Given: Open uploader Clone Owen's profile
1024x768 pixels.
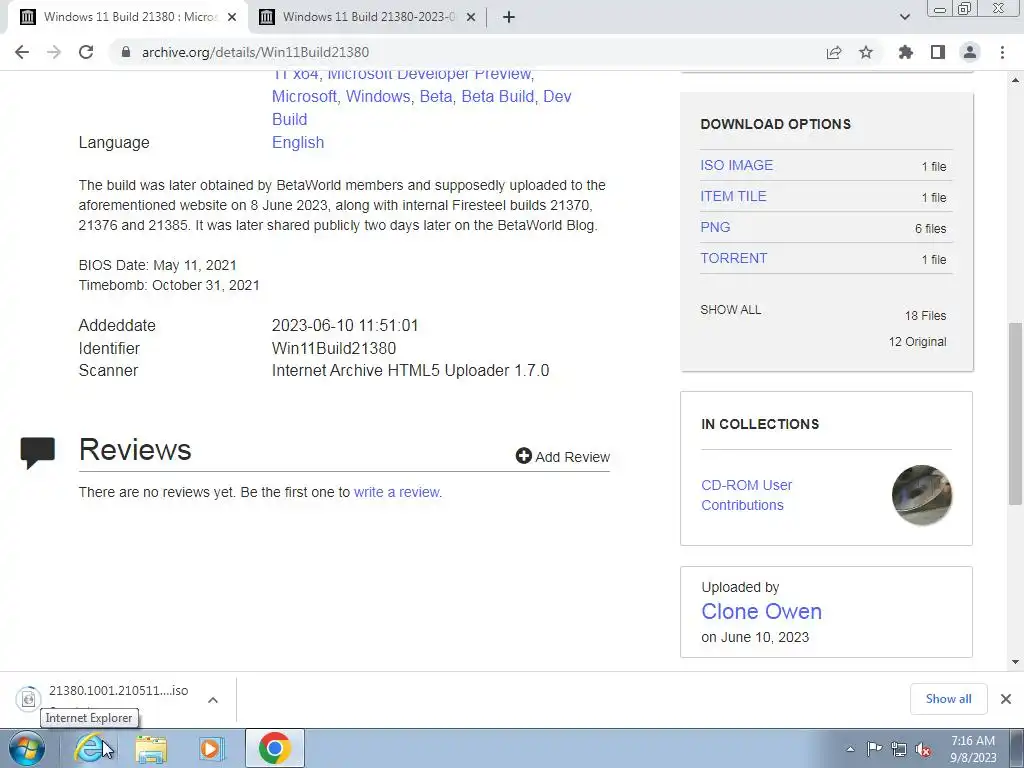Looking at the screenshot, I should [x=761, y=611].
